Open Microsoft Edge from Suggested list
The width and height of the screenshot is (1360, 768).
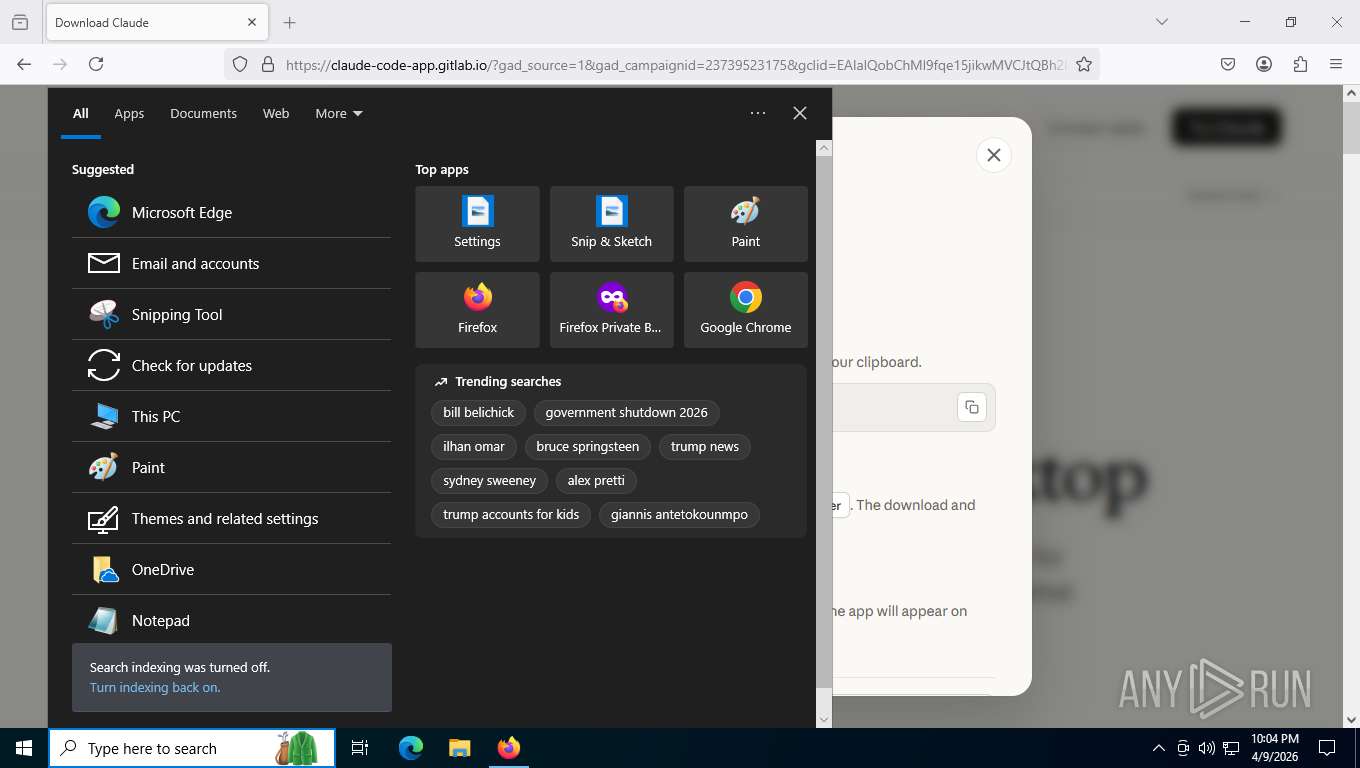tap(231, 212)
